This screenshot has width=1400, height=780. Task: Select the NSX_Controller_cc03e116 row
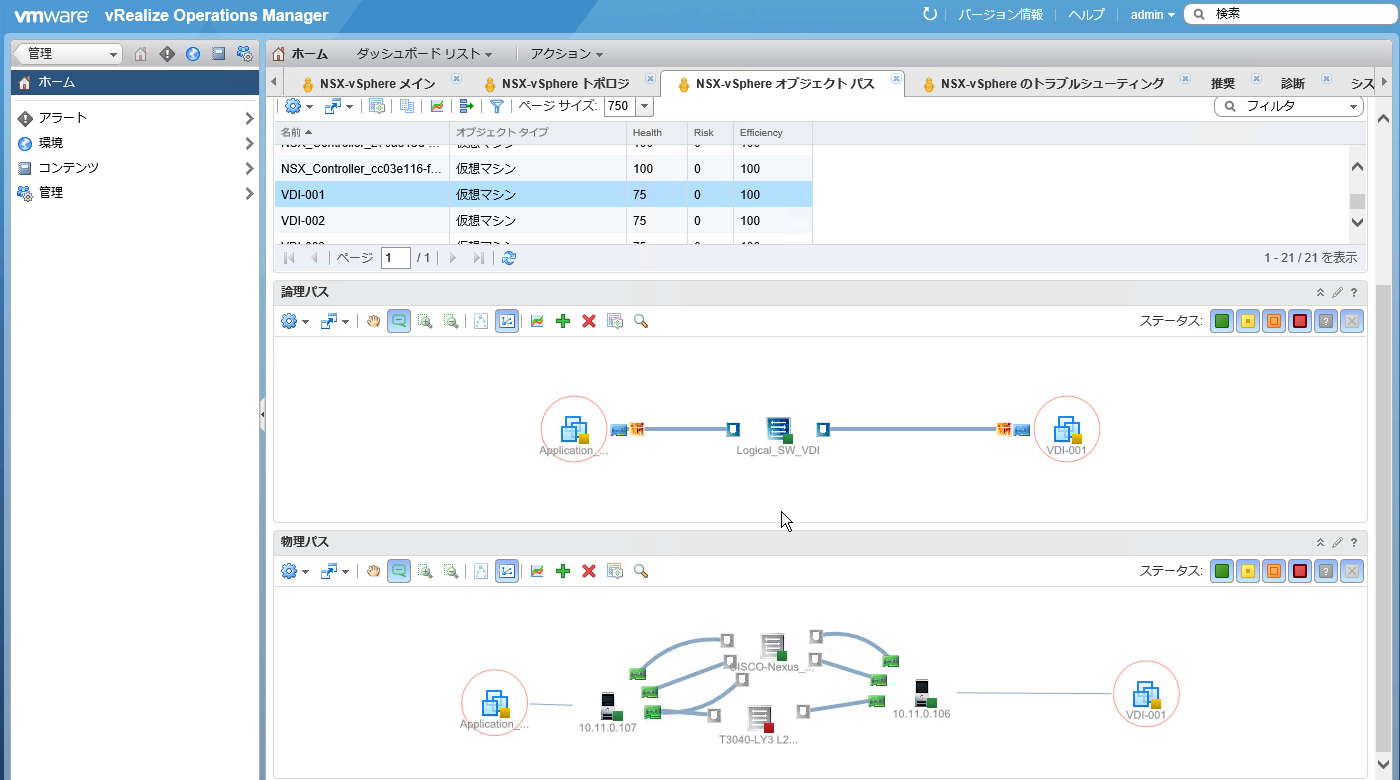point(543,169)
